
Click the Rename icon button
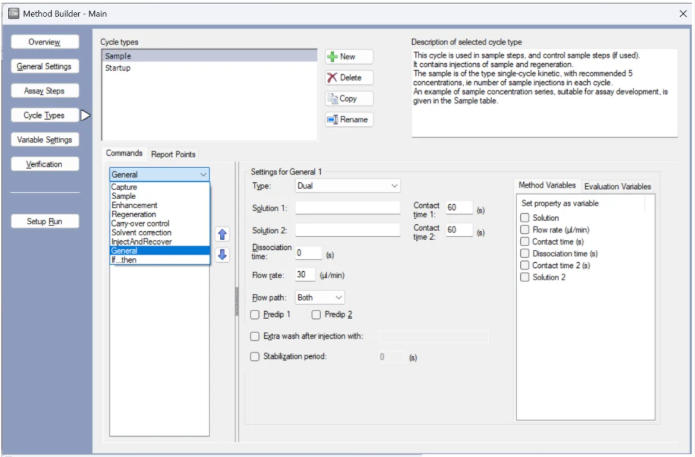[332, 119]
